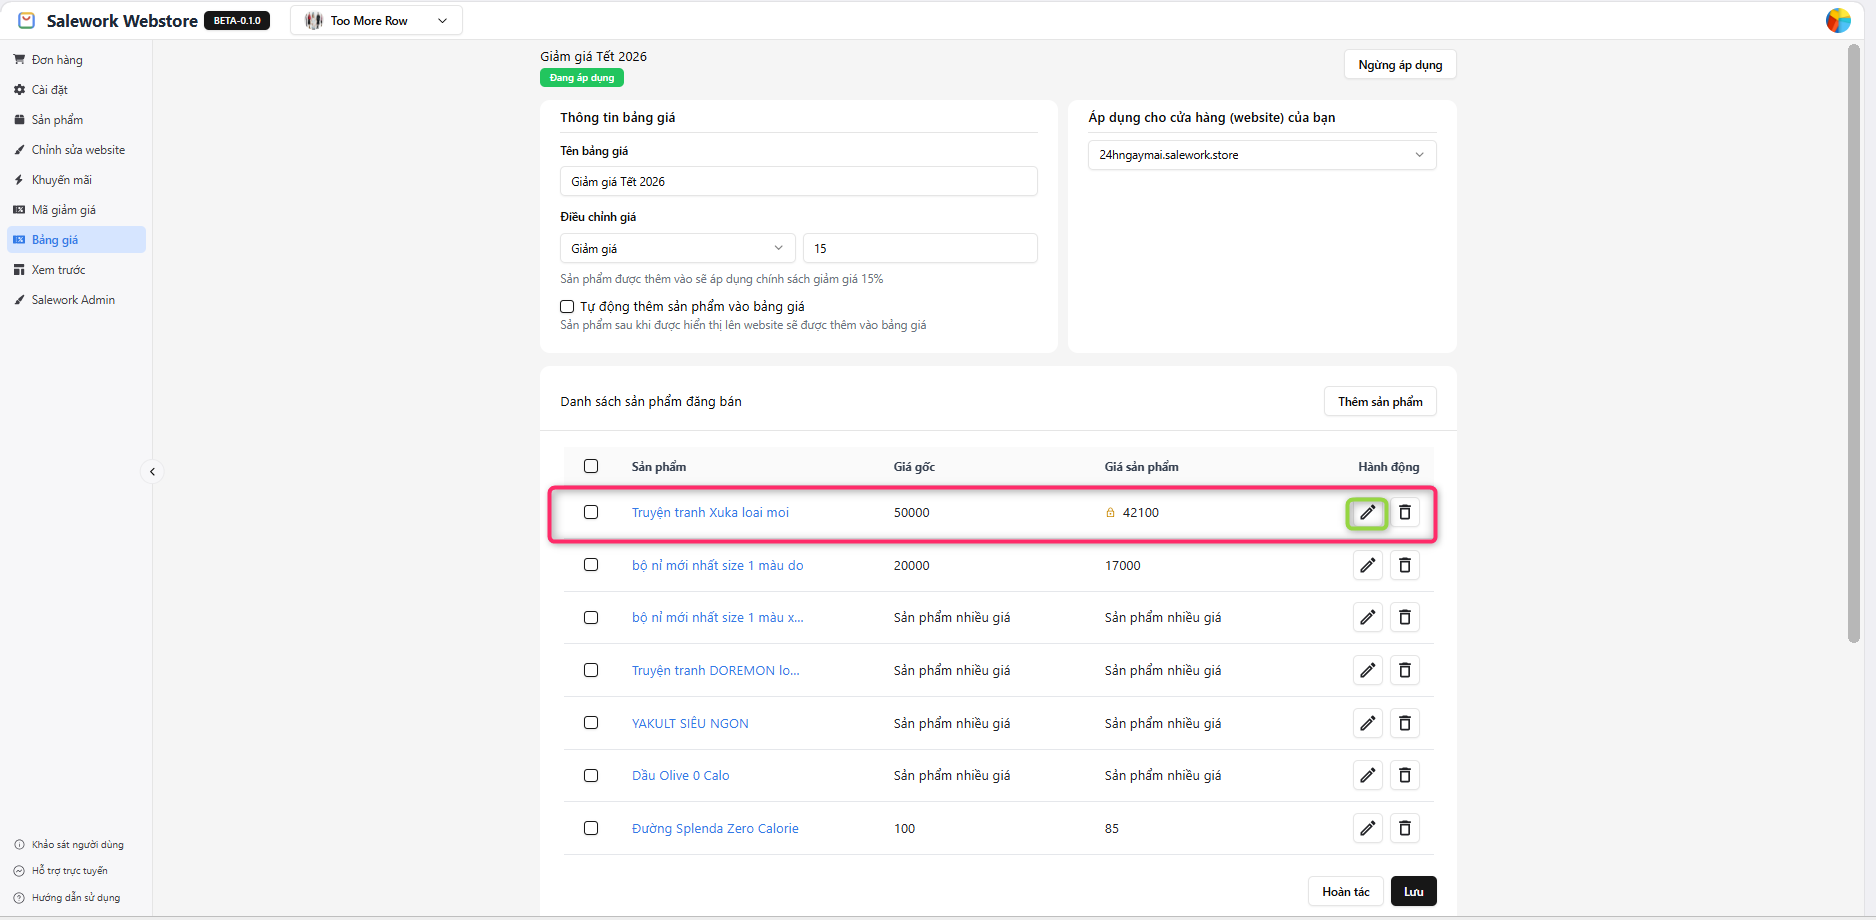The height and width of the screenshot is (920, 1876).
Task: Click the page vertical scrollbar
Action: (1853, 340)
